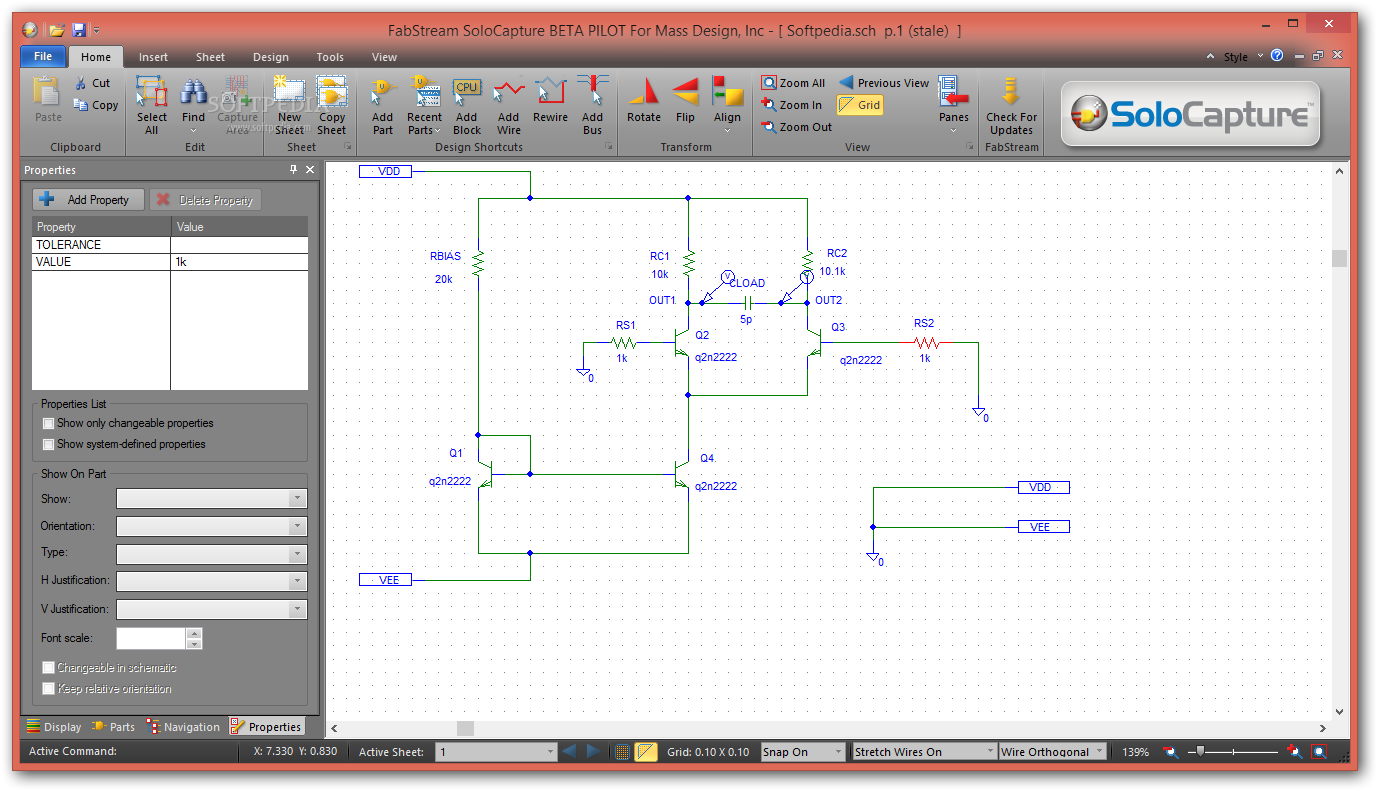
Task: Click the zoom-out magnifier in status bar
Action: [x=1171, y=751]
